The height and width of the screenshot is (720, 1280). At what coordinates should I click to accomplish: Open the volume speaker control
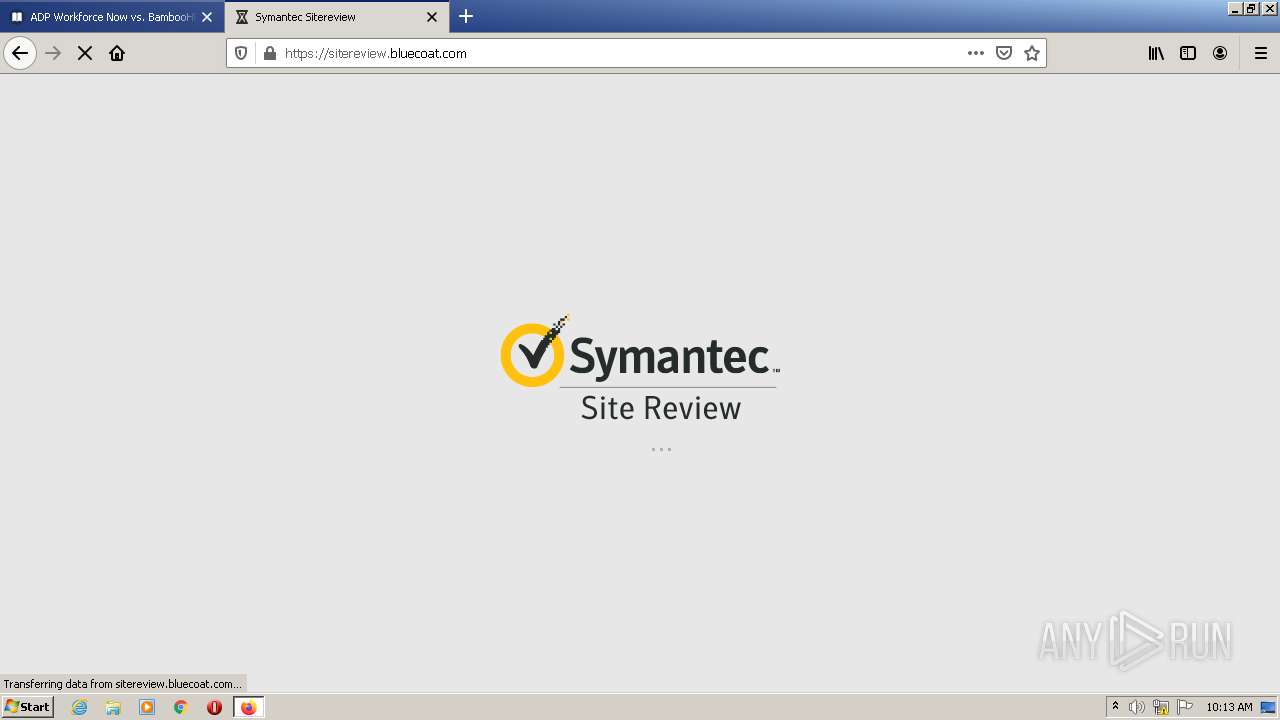point(1137,707)
